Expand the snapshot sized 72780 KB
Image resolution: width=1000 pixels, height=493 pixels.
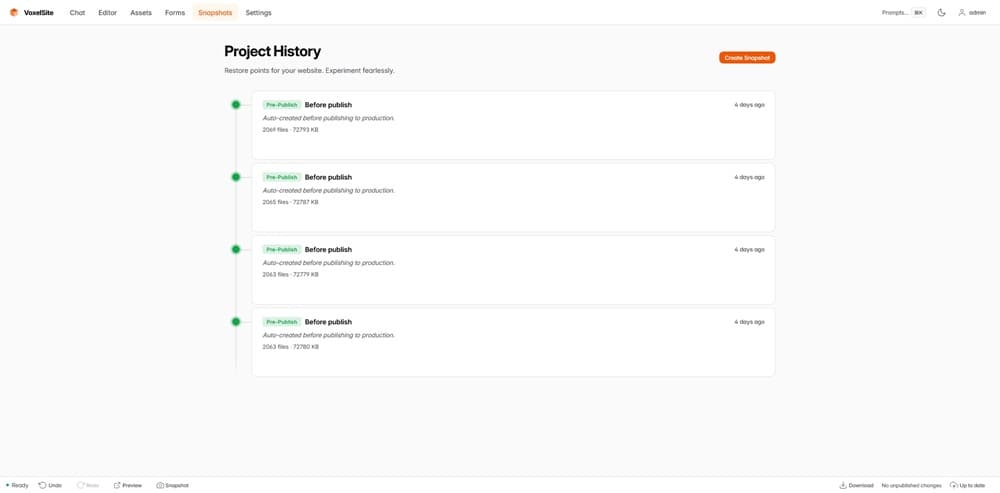pyautogui.click(x=513, y=342)
